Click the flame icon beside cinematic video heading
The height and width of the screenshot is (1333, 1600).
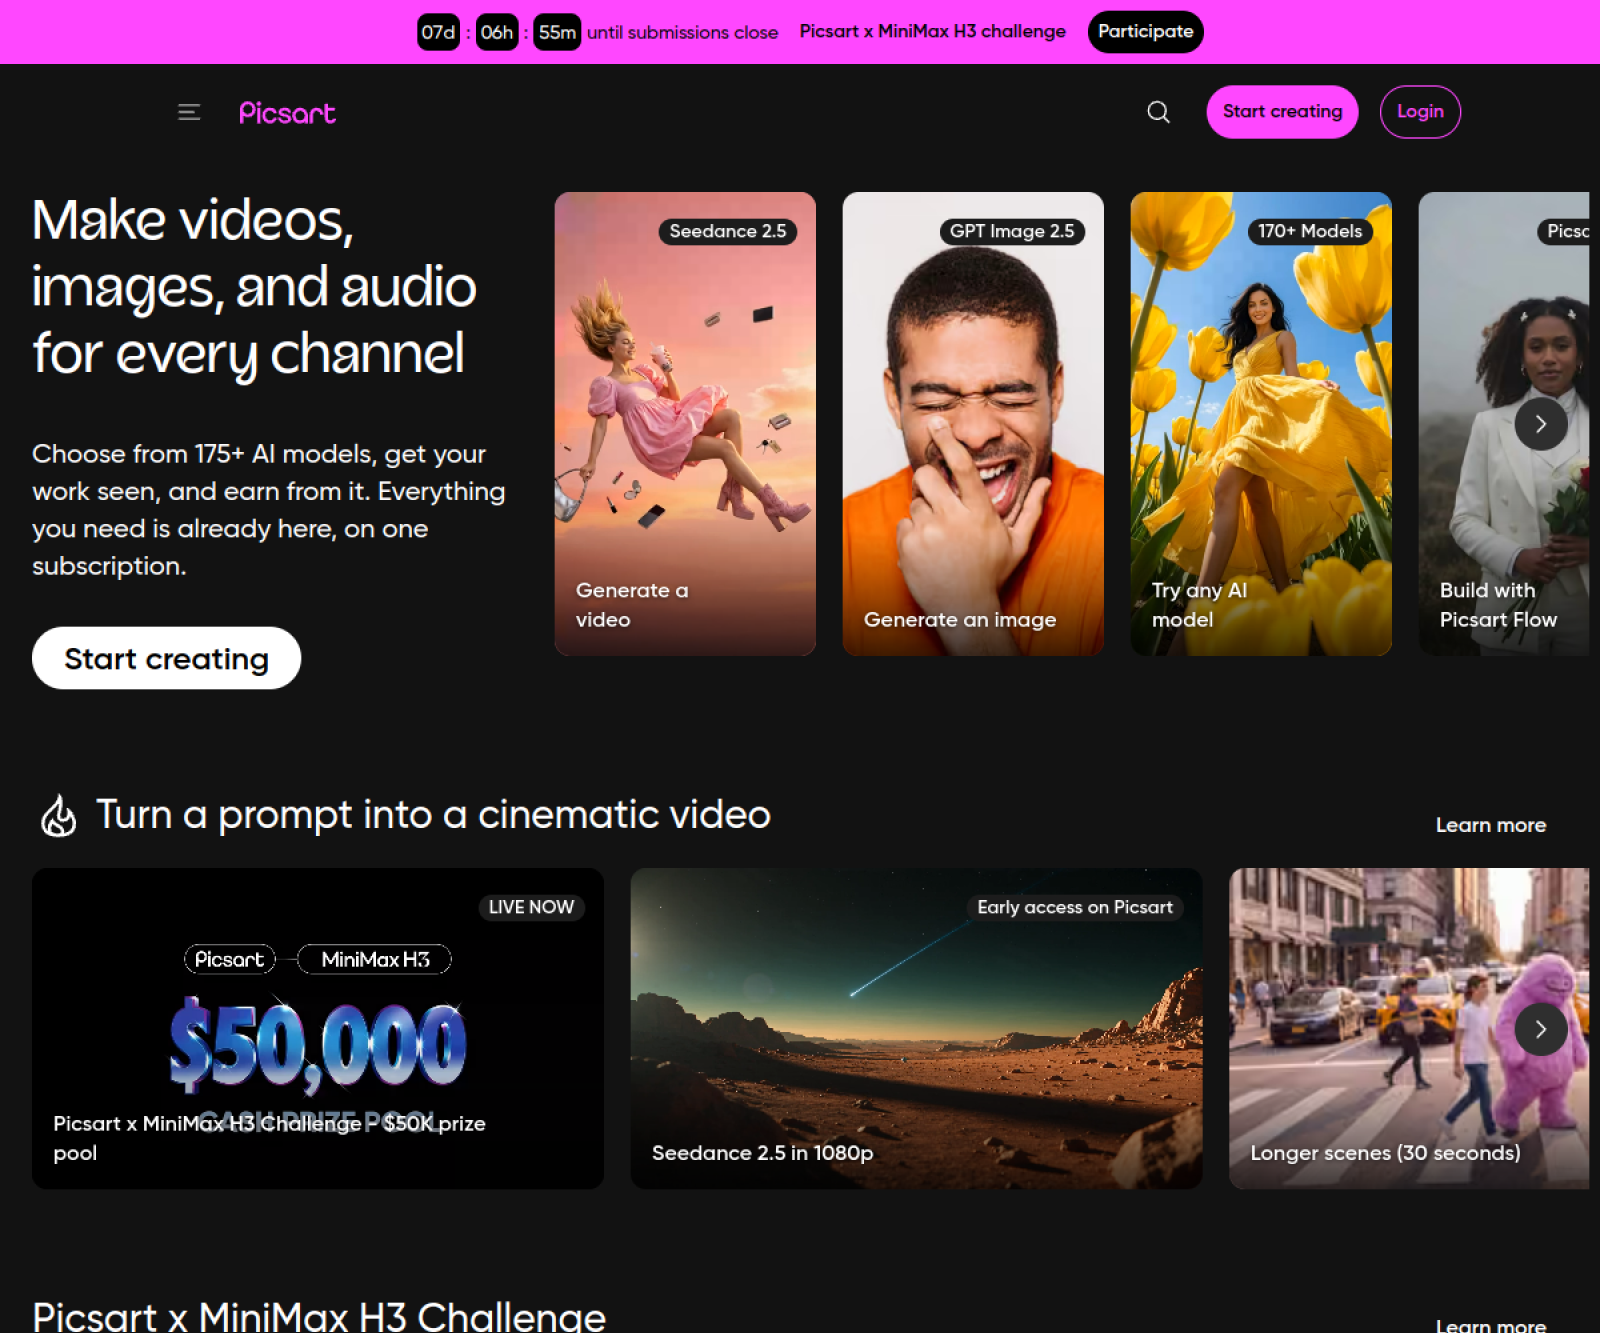pos(58,816)
